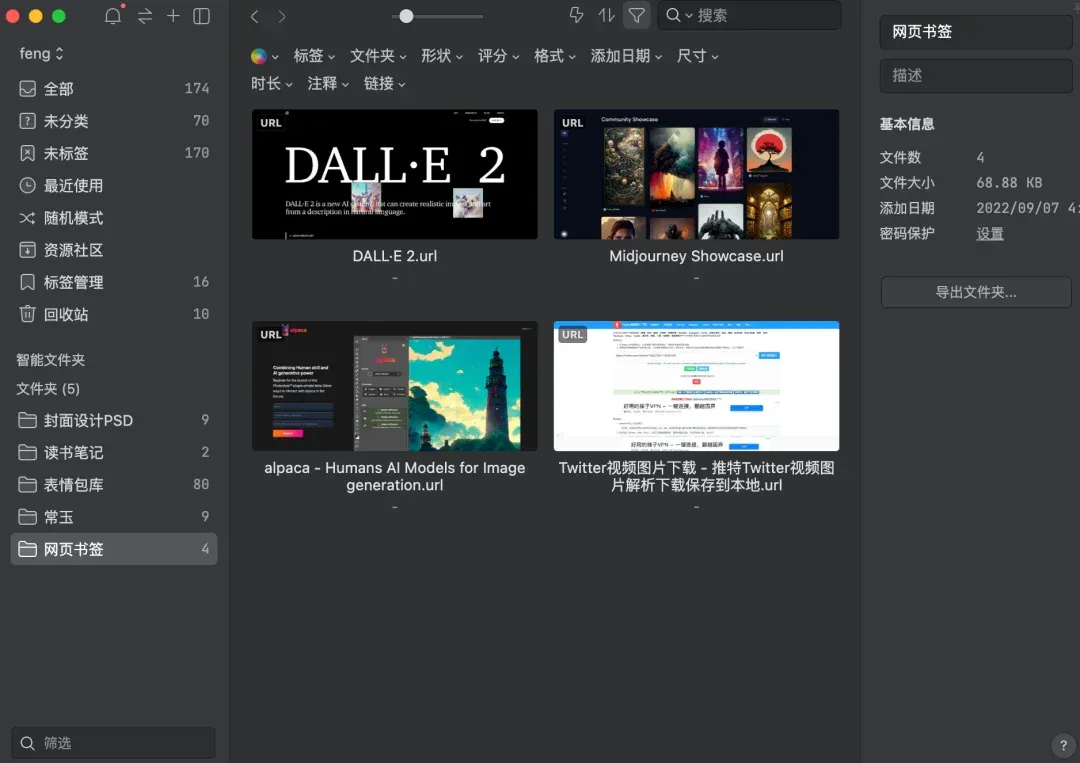Go back with the left arrow
1080x763 pixels.
tap(255, 16)
